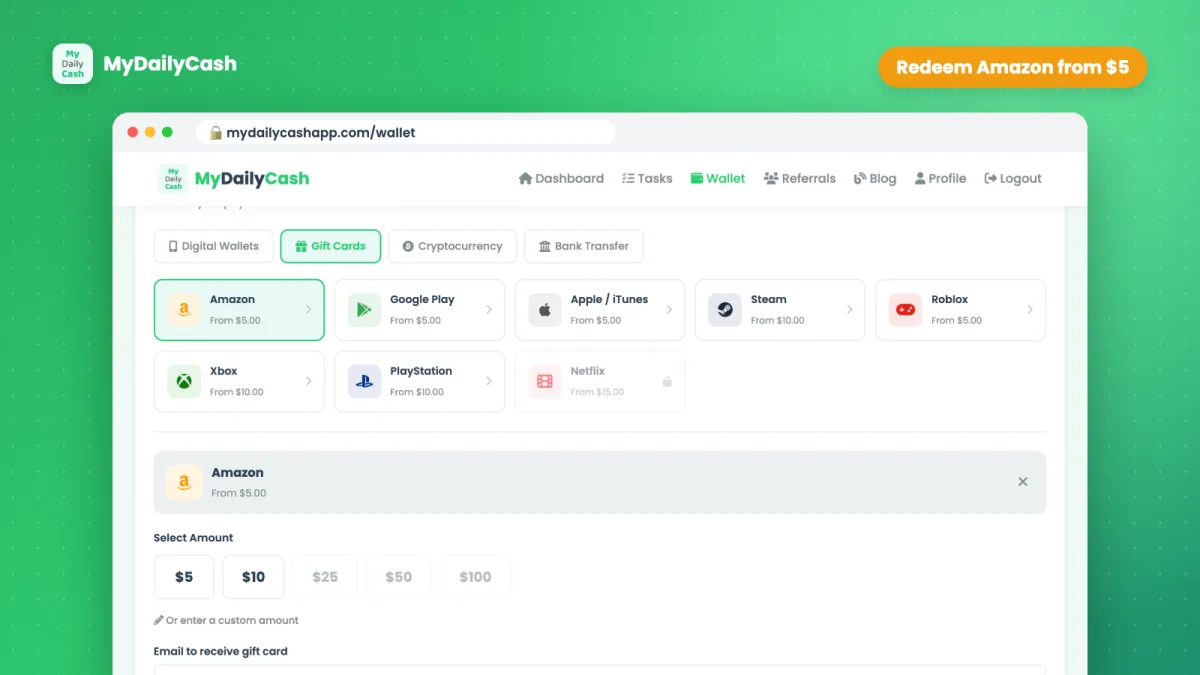Click the lock icon on Netflix card
1200x675 pixels.
[x=667, y=382]
